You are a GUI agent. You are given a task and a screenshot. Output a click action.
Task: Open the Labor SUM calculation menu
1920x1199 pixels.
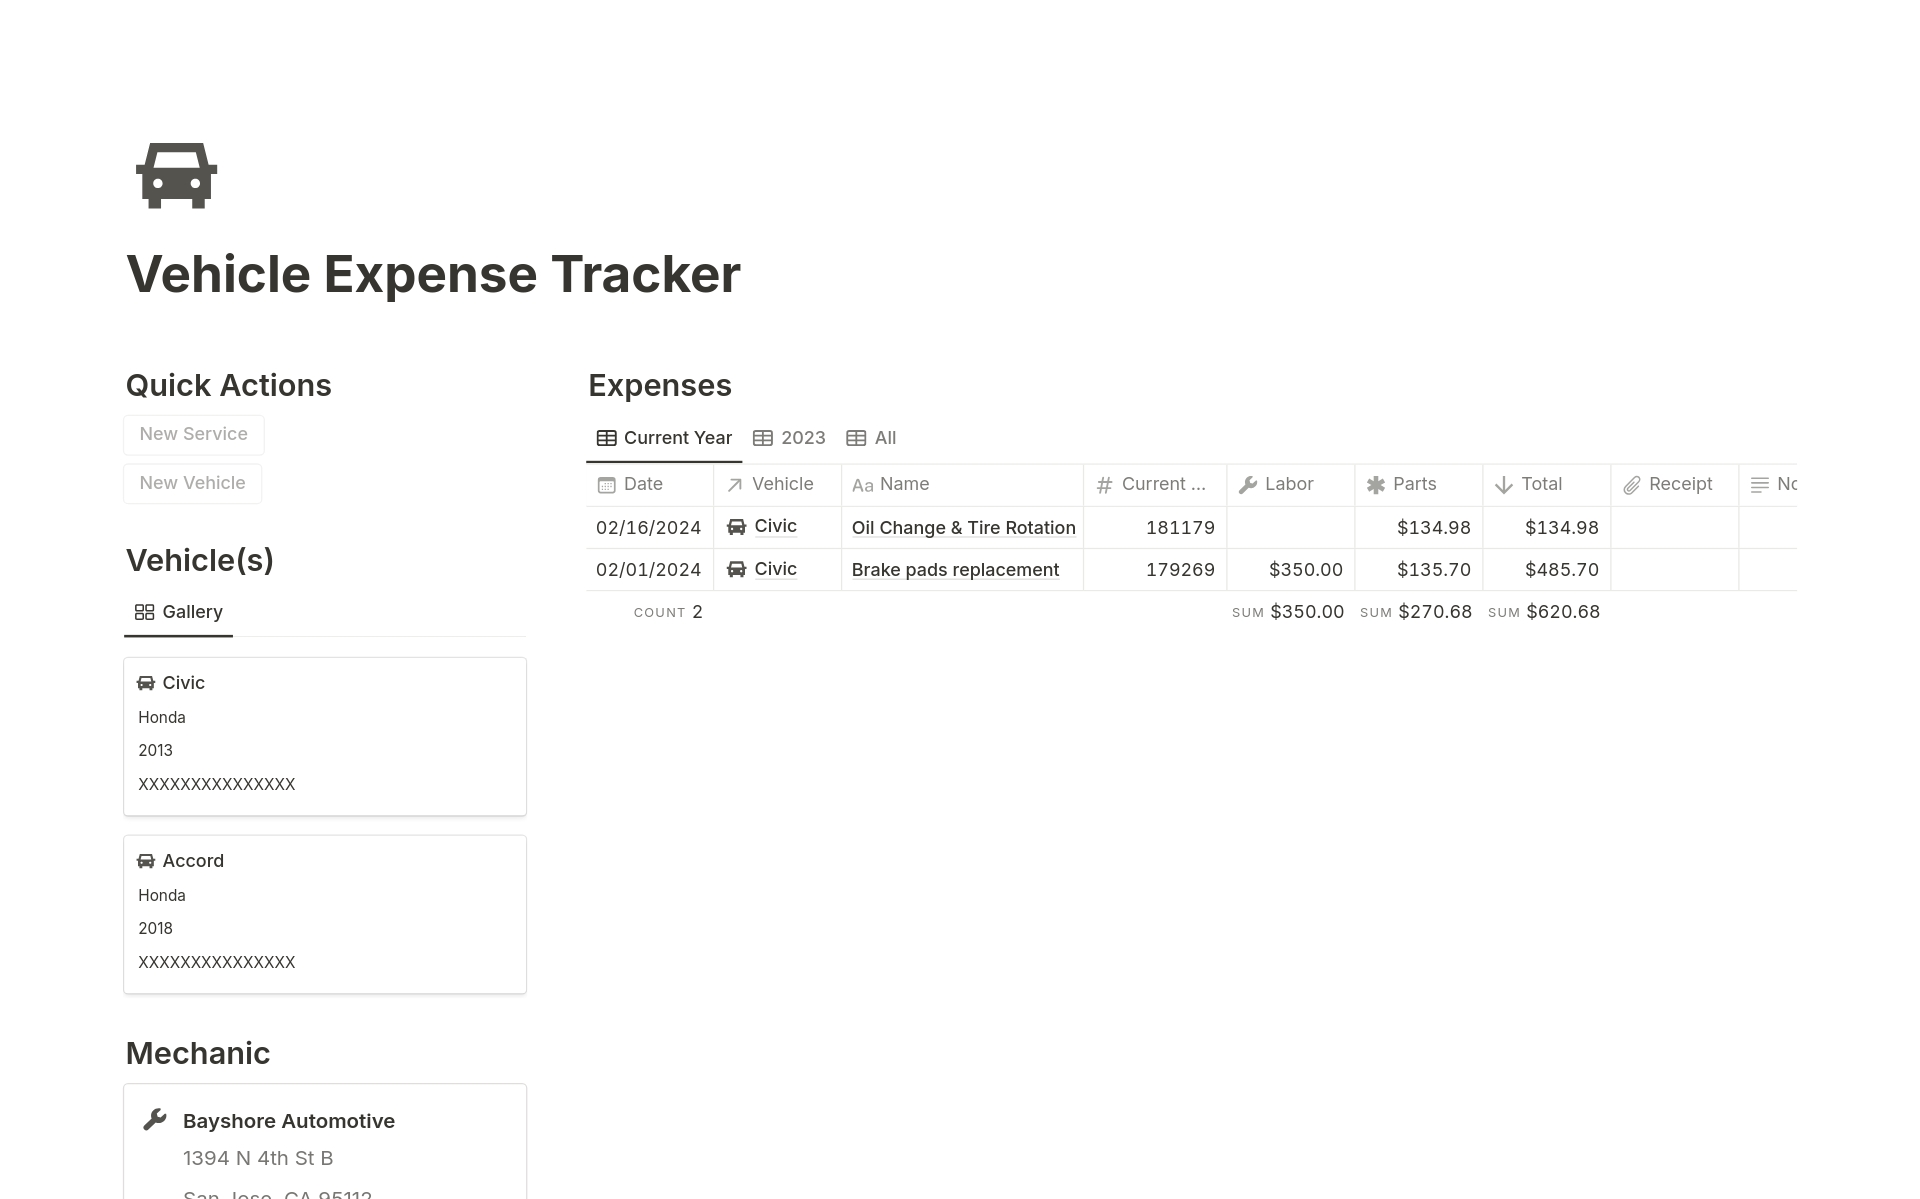(1288, 612)
